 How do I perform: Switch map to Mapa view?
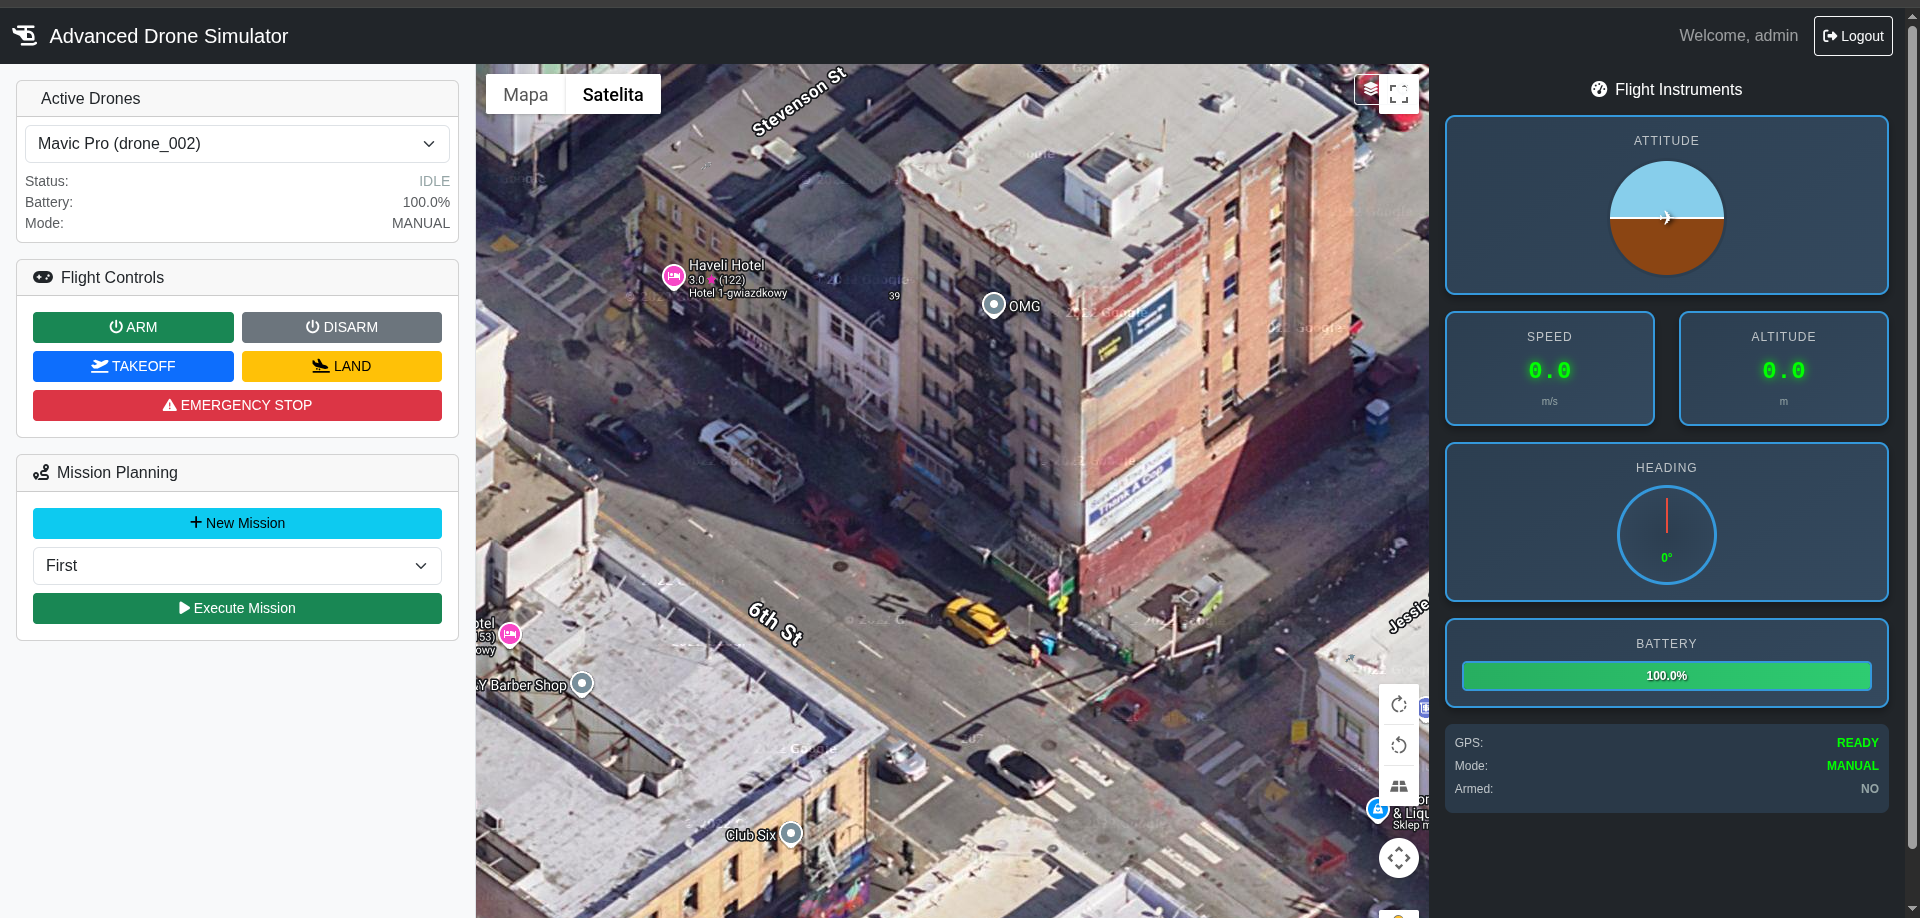tap(525, 95)
